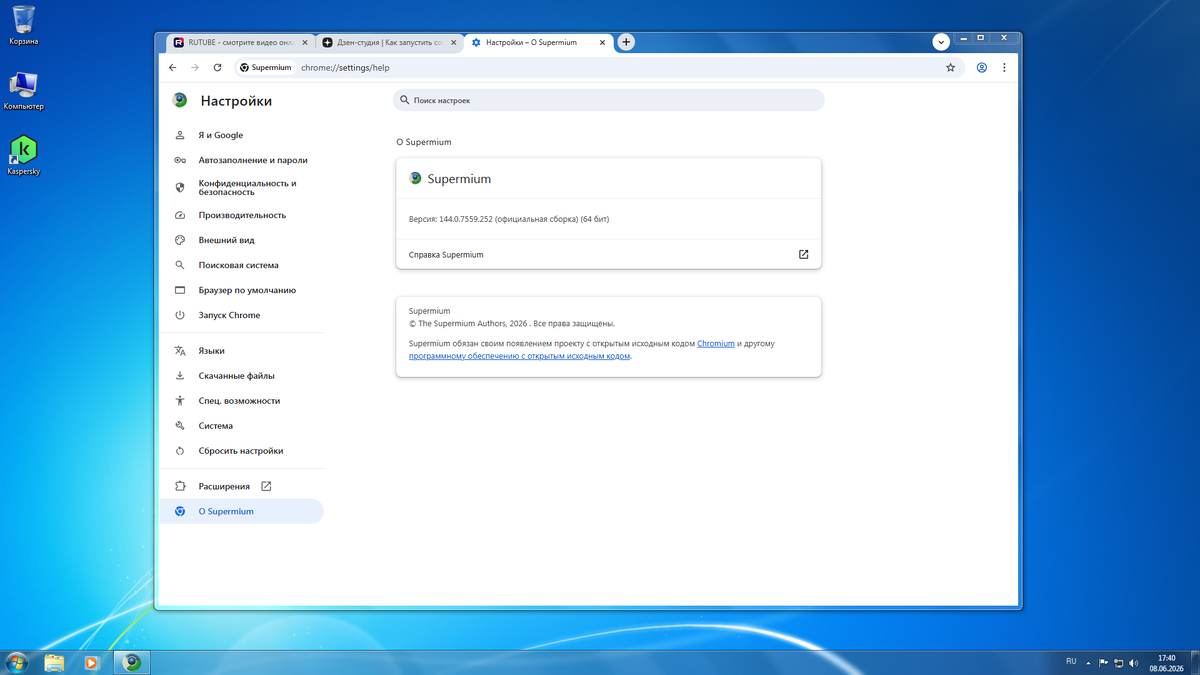Open Расширения in the sidebar
This screenshot has width=1200, height=675.
tap(242, 486)
